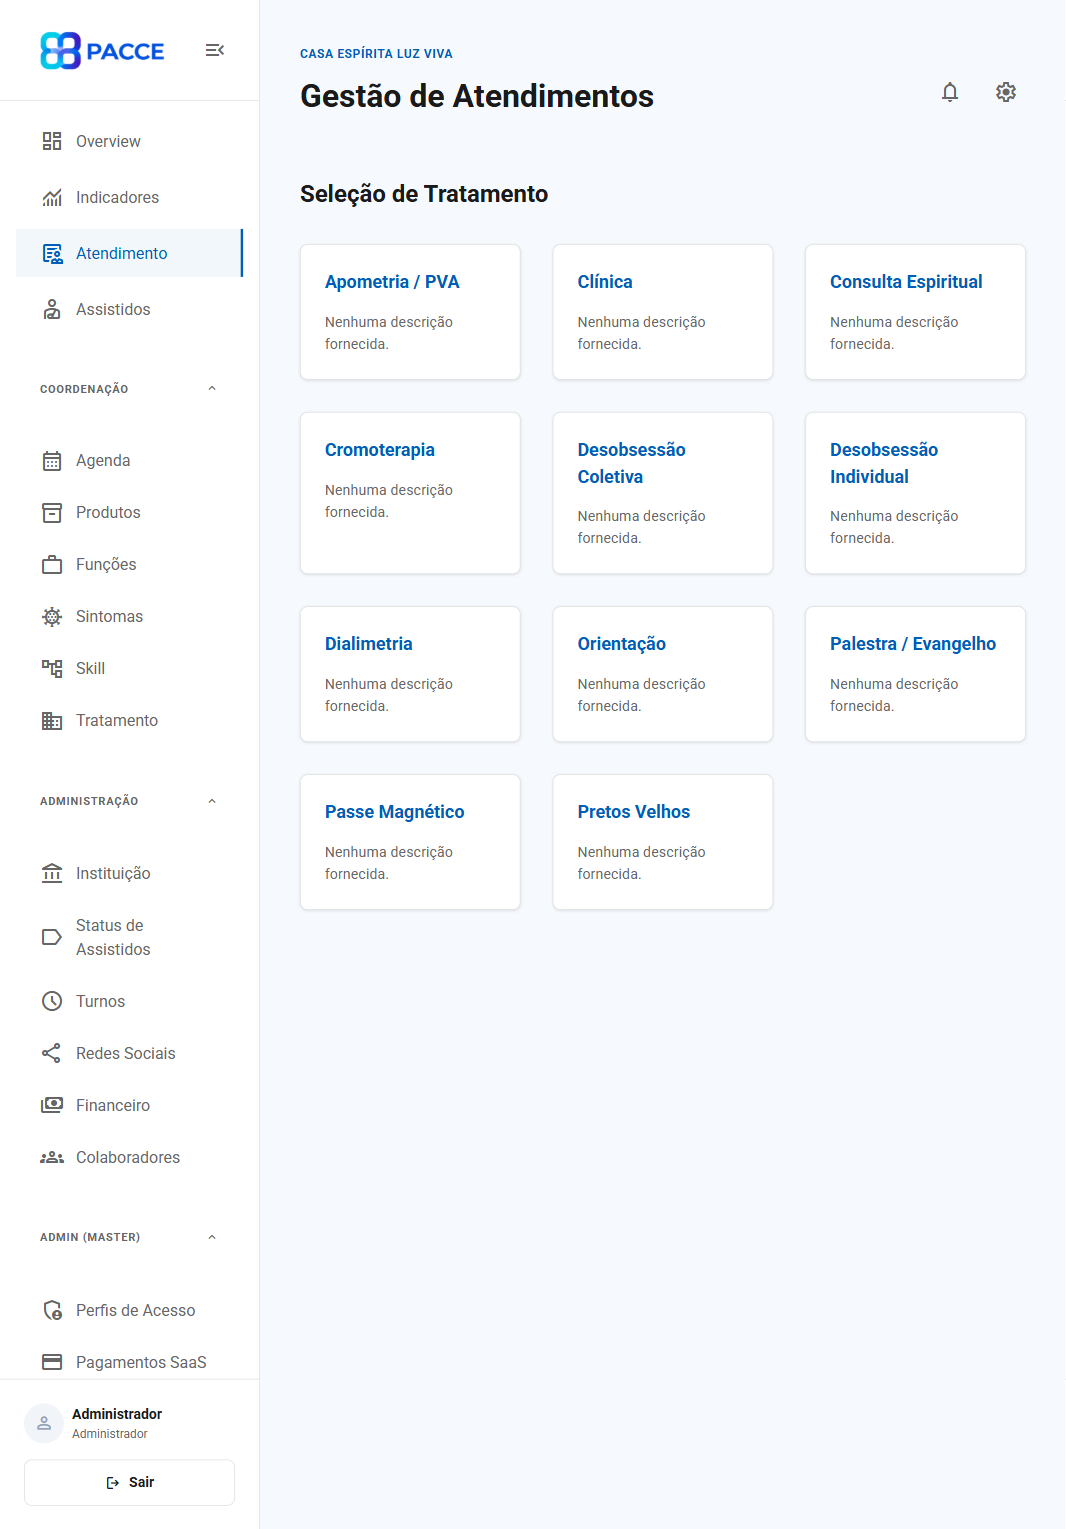Viewport: 1066px width, 1529px height.
Task: Click the Sair logout button
Action: [129, 1482]
